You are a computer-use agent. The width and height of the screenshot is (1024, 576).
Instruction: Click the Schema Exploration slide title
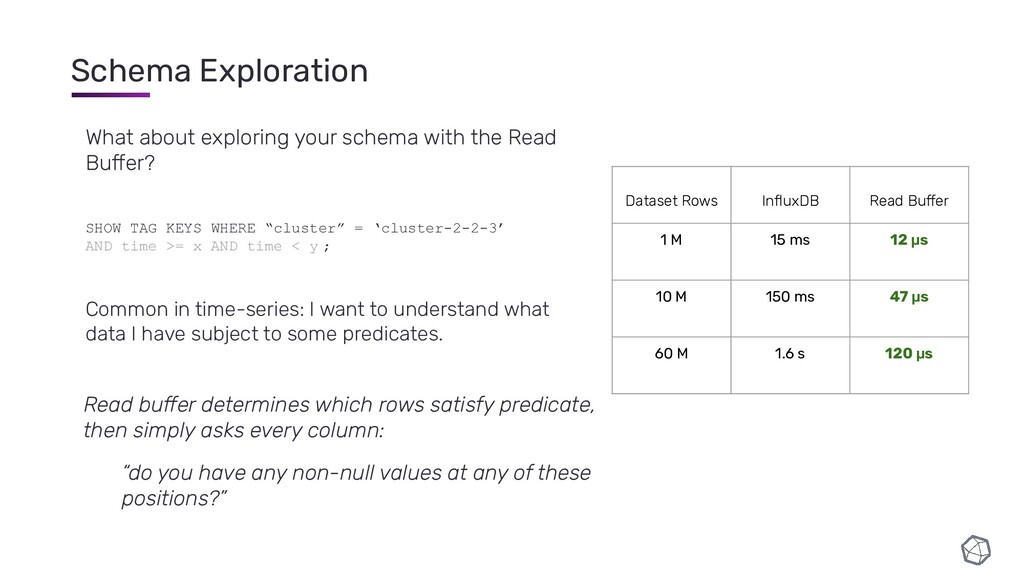point(219,71)
